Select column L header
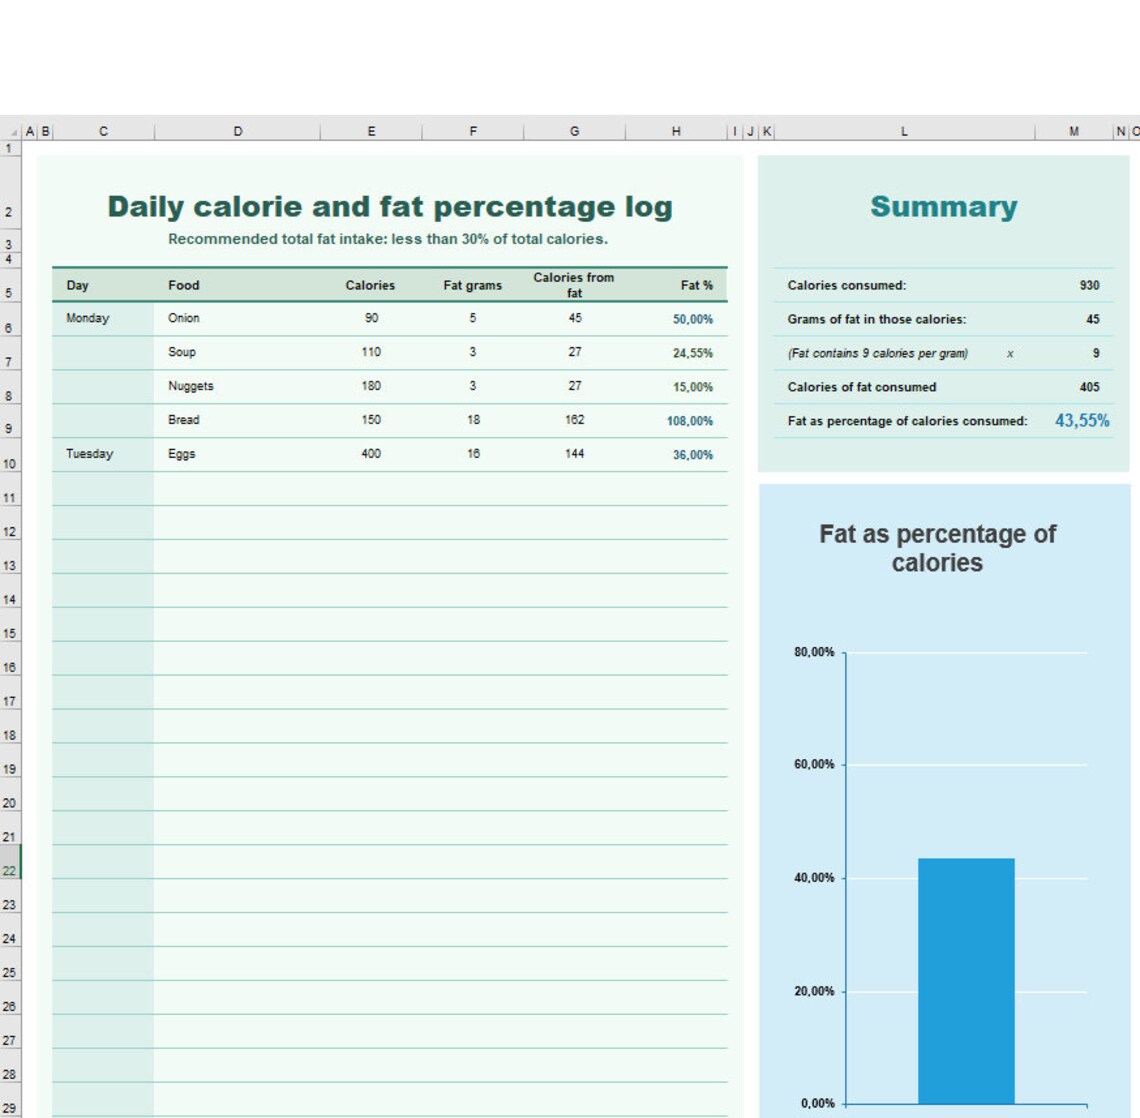This screenshot has height=1118, width=1140. tap(904, 130)
